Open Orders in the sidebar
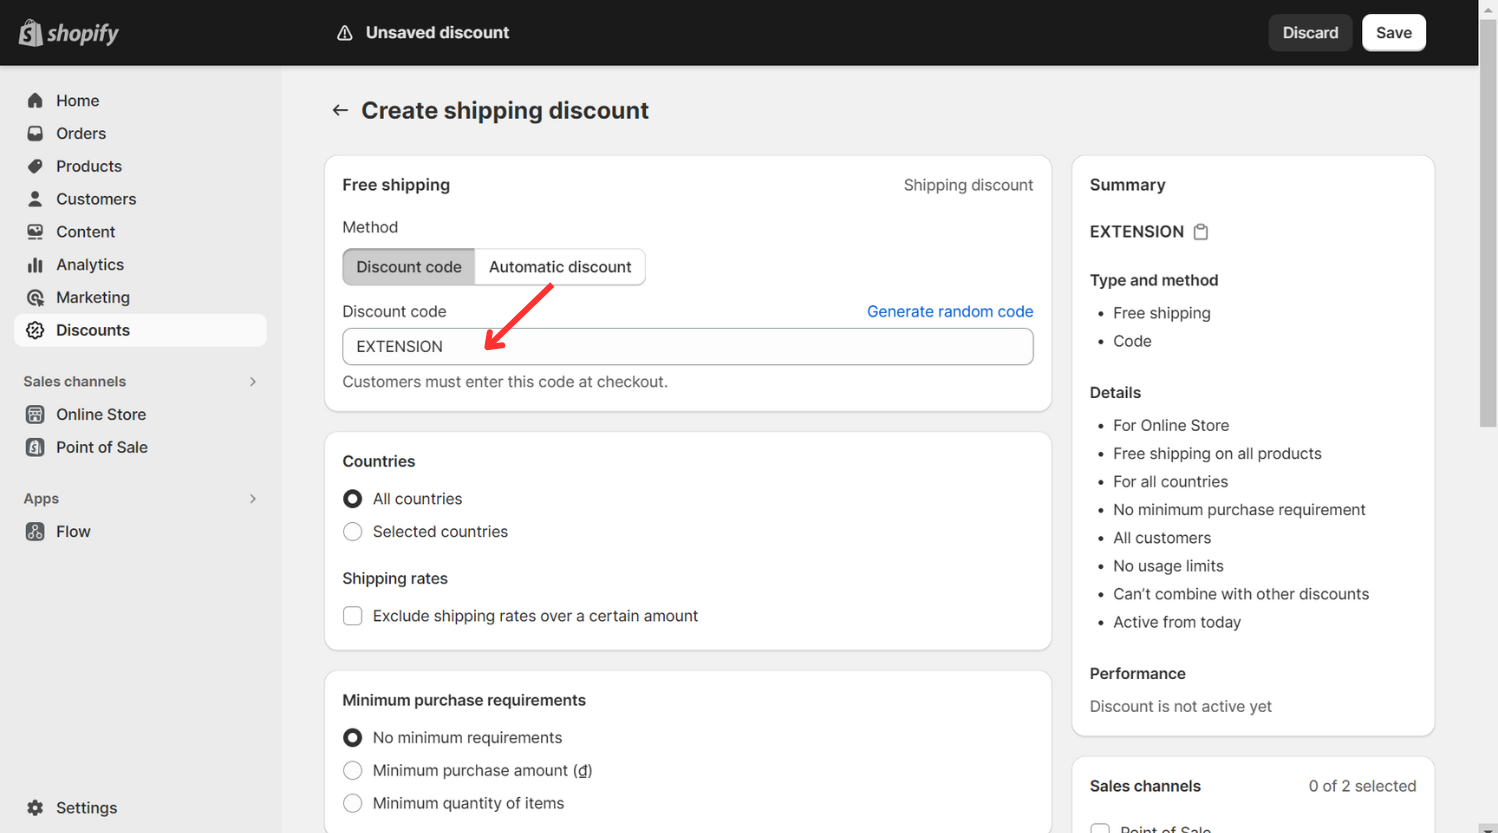The width and height of the screenshot is (1498, 833). pyautogui.click(x=140, y=133)
